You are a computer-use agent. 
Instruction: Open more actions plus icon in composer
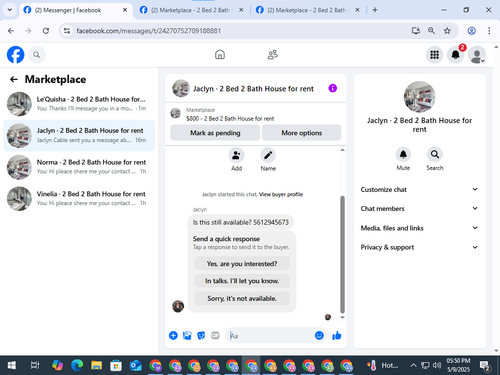(173, 336)
